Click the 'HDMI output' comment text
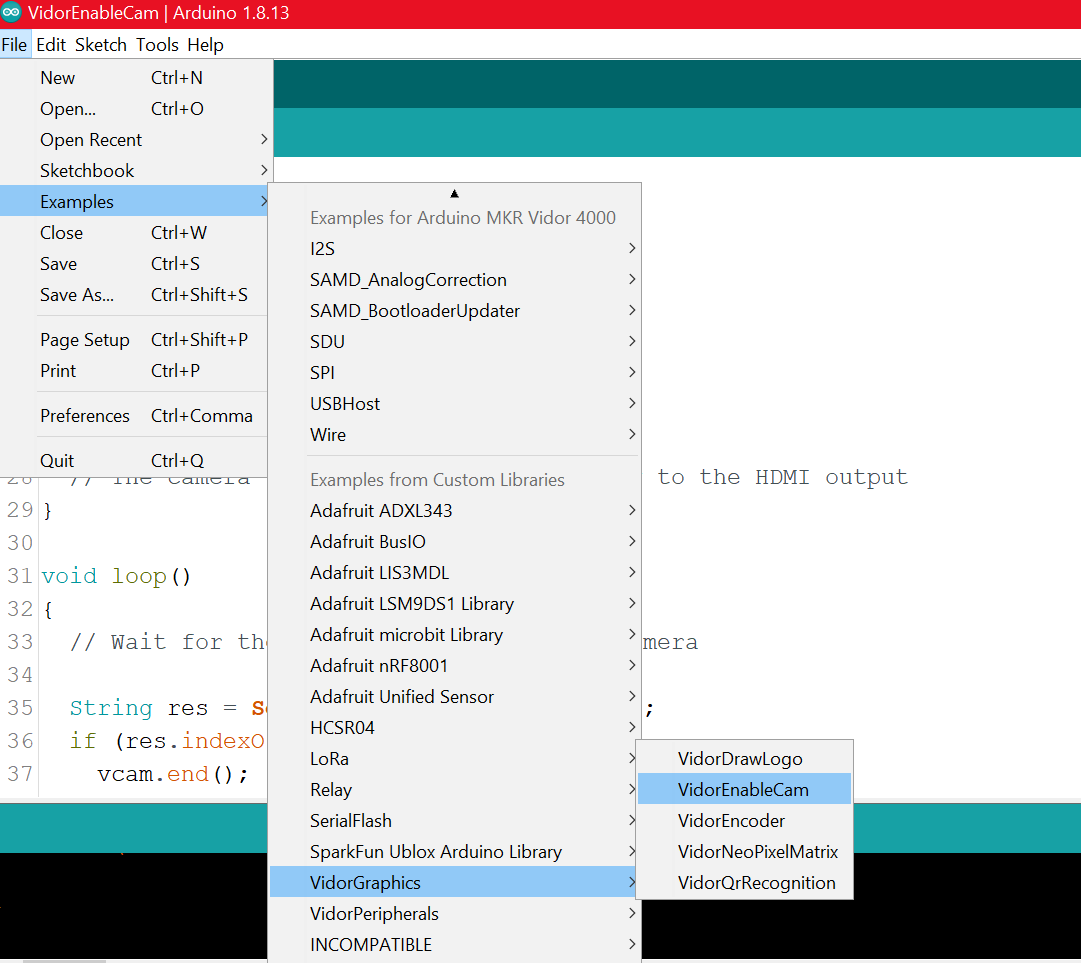This screenshot has width=1081, height=963. [x=831, y=477]
